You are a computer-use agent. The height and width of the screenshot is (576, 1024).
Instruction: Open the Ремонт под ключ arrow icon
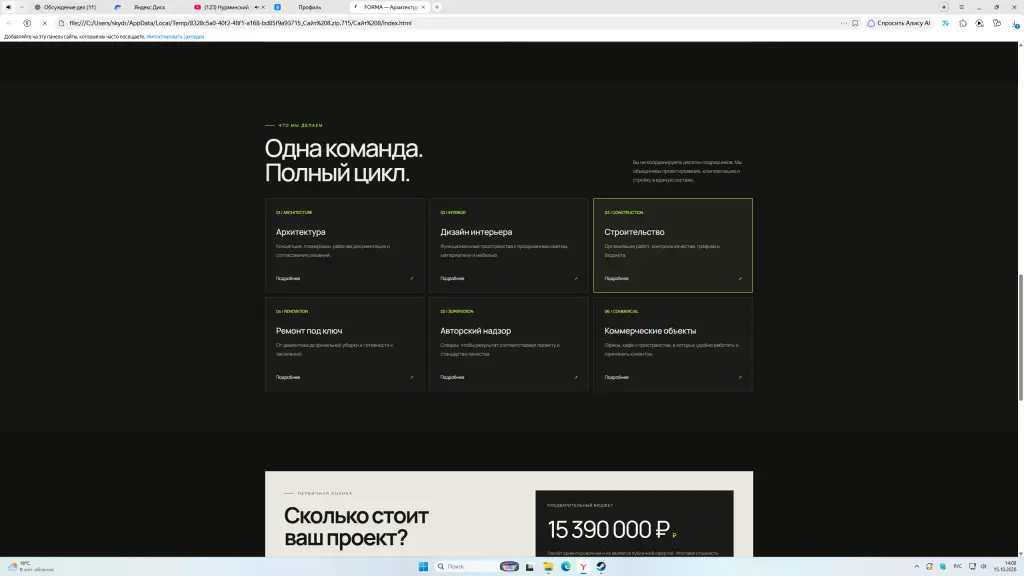tap(411, 377)
